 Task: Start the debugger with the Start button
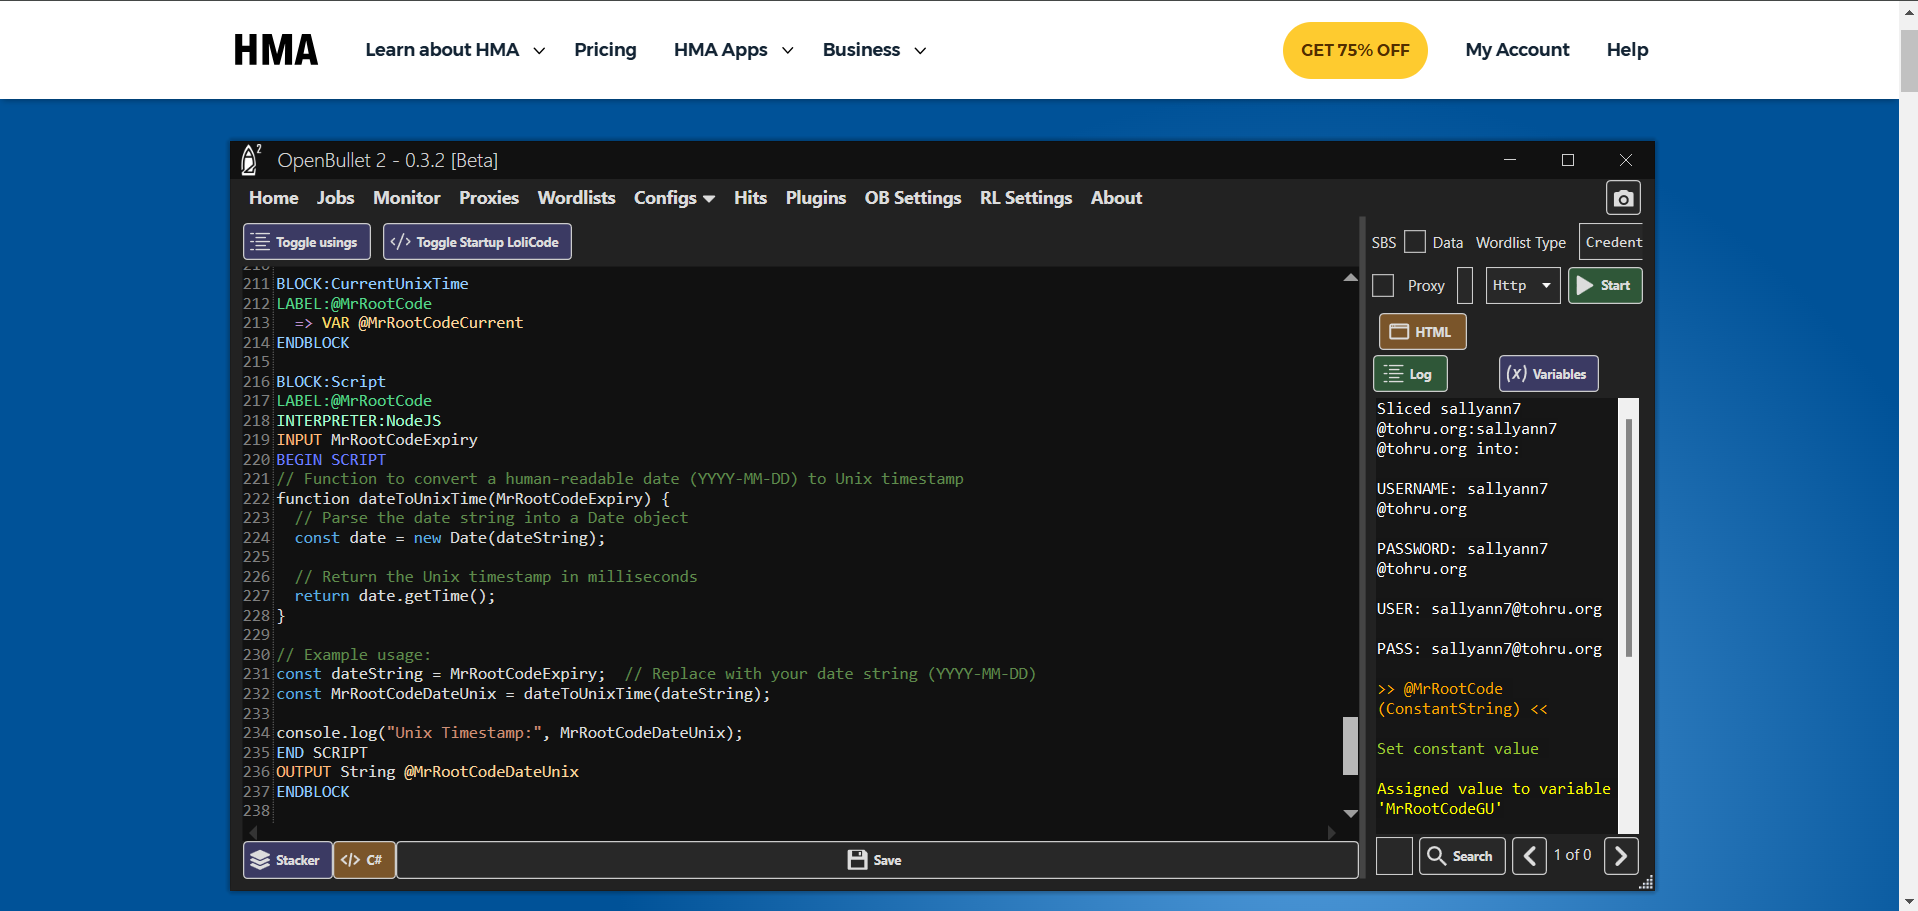point(1604,286)
